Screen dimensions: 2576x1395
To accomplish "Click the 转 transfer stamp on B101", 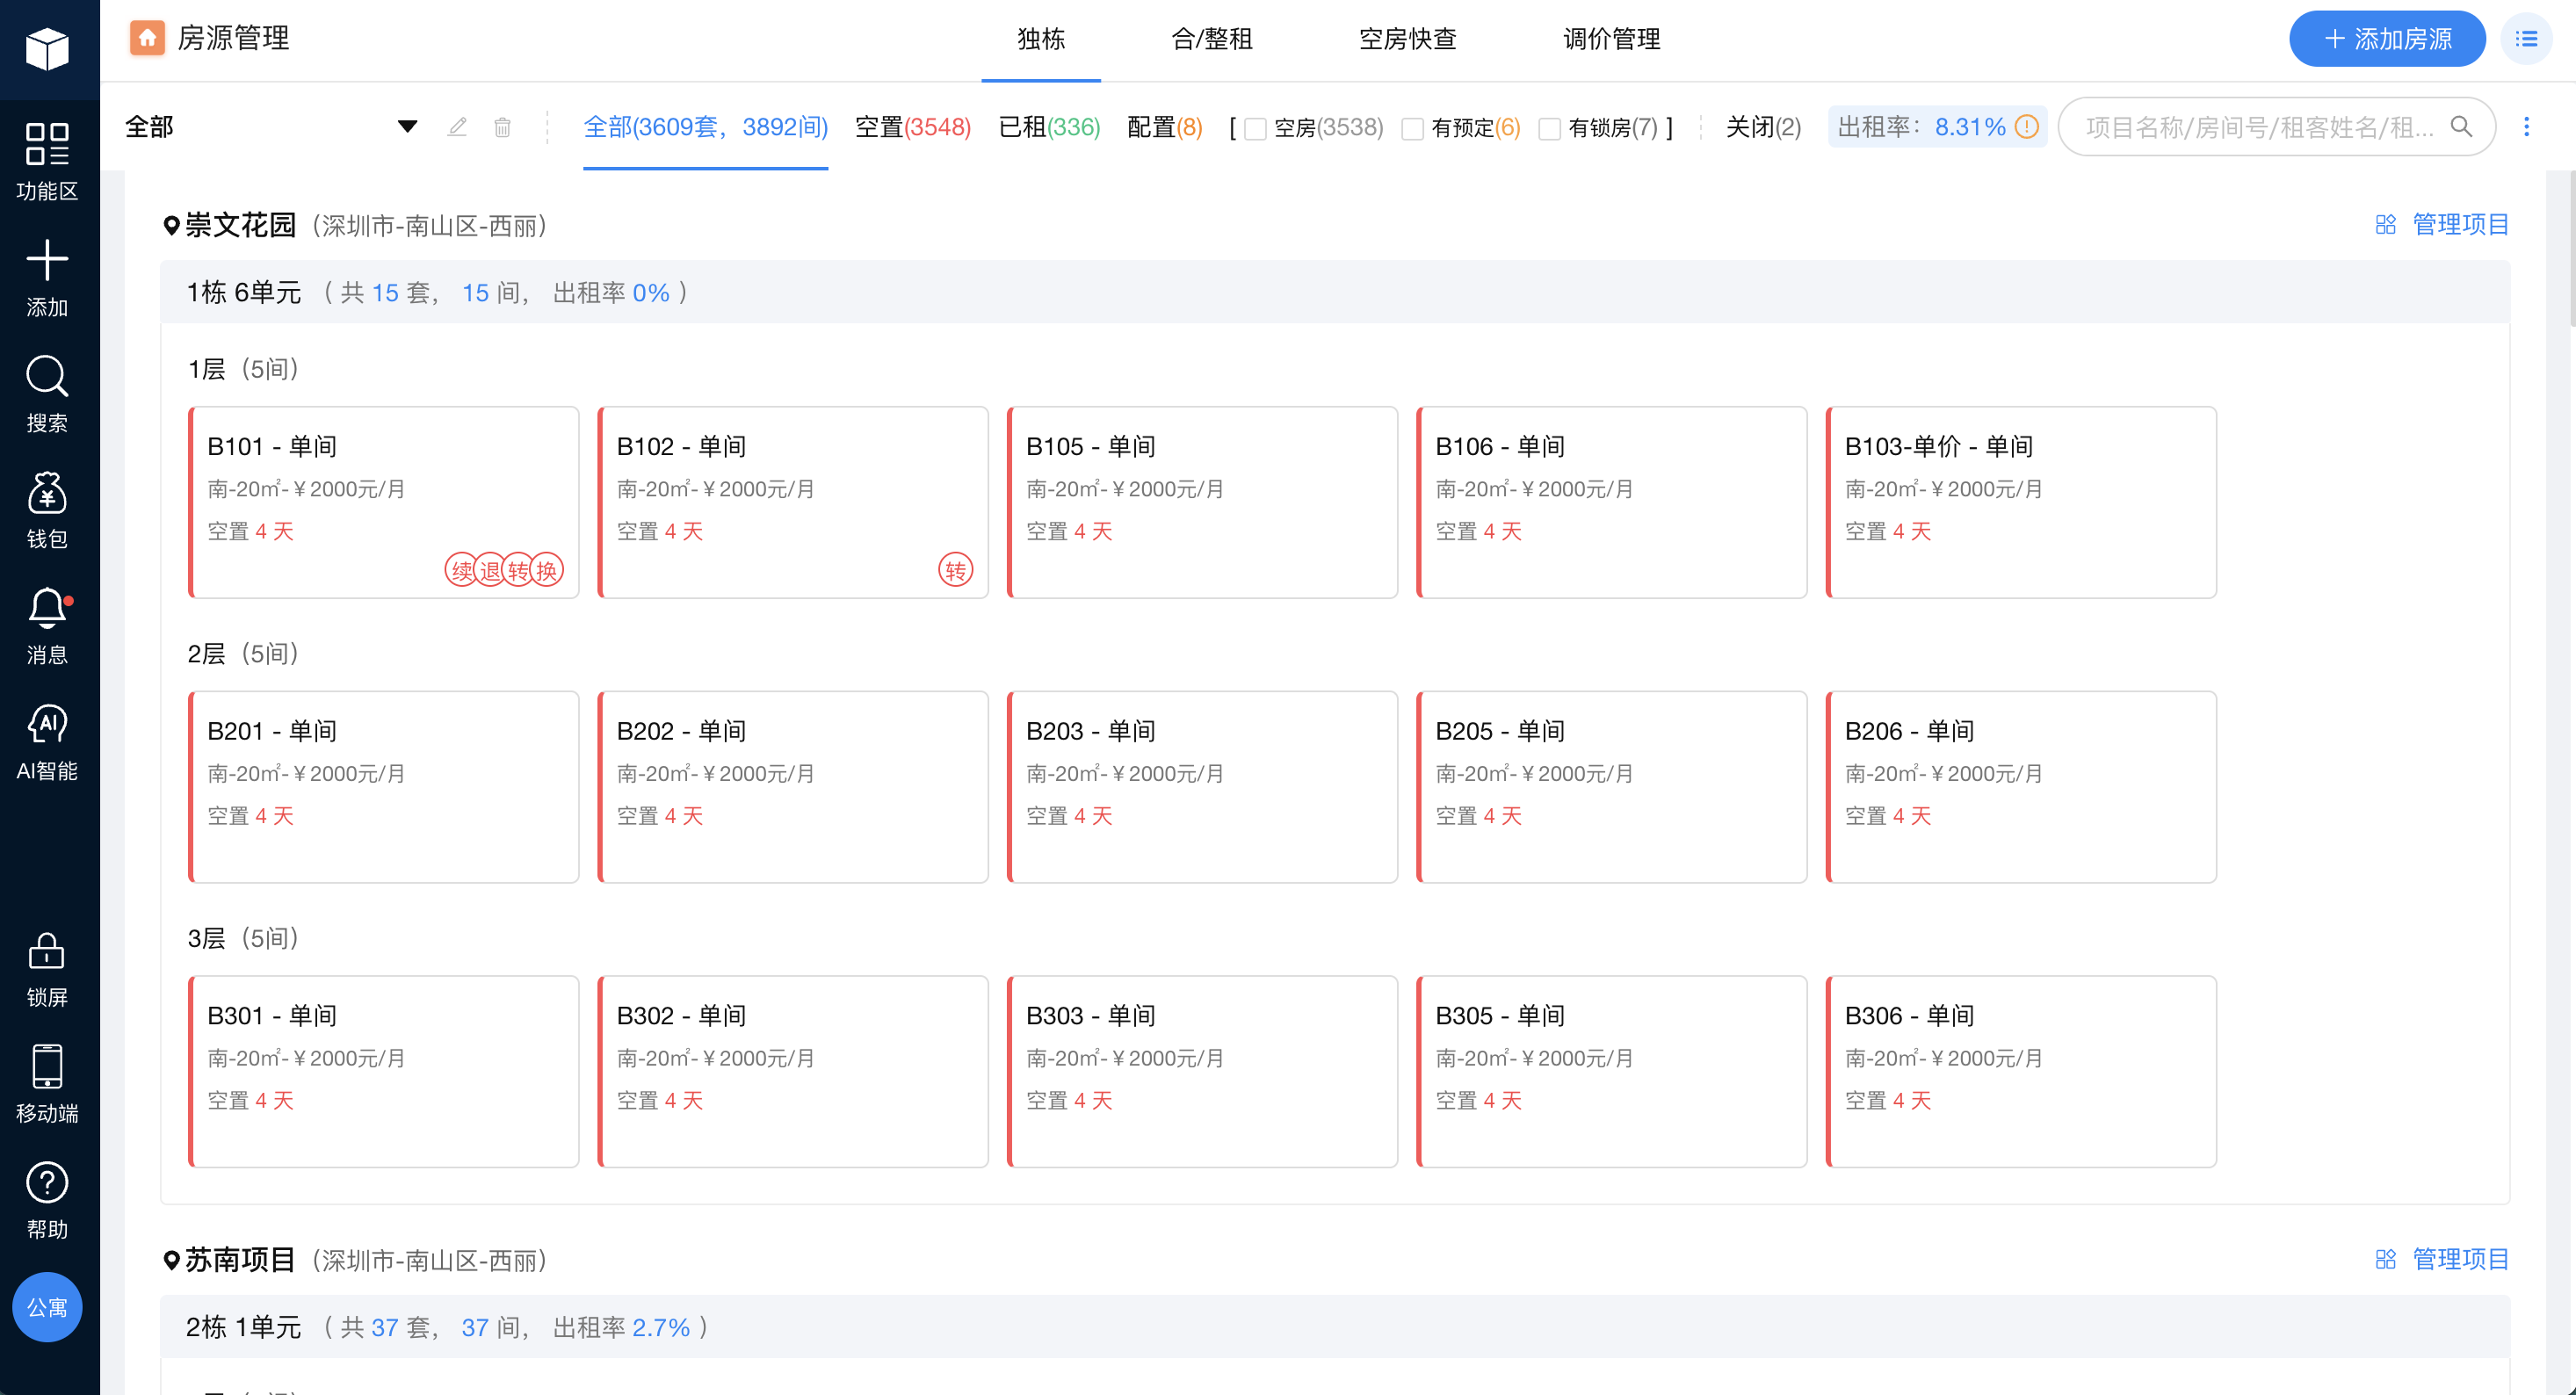I will coord(518,570).
